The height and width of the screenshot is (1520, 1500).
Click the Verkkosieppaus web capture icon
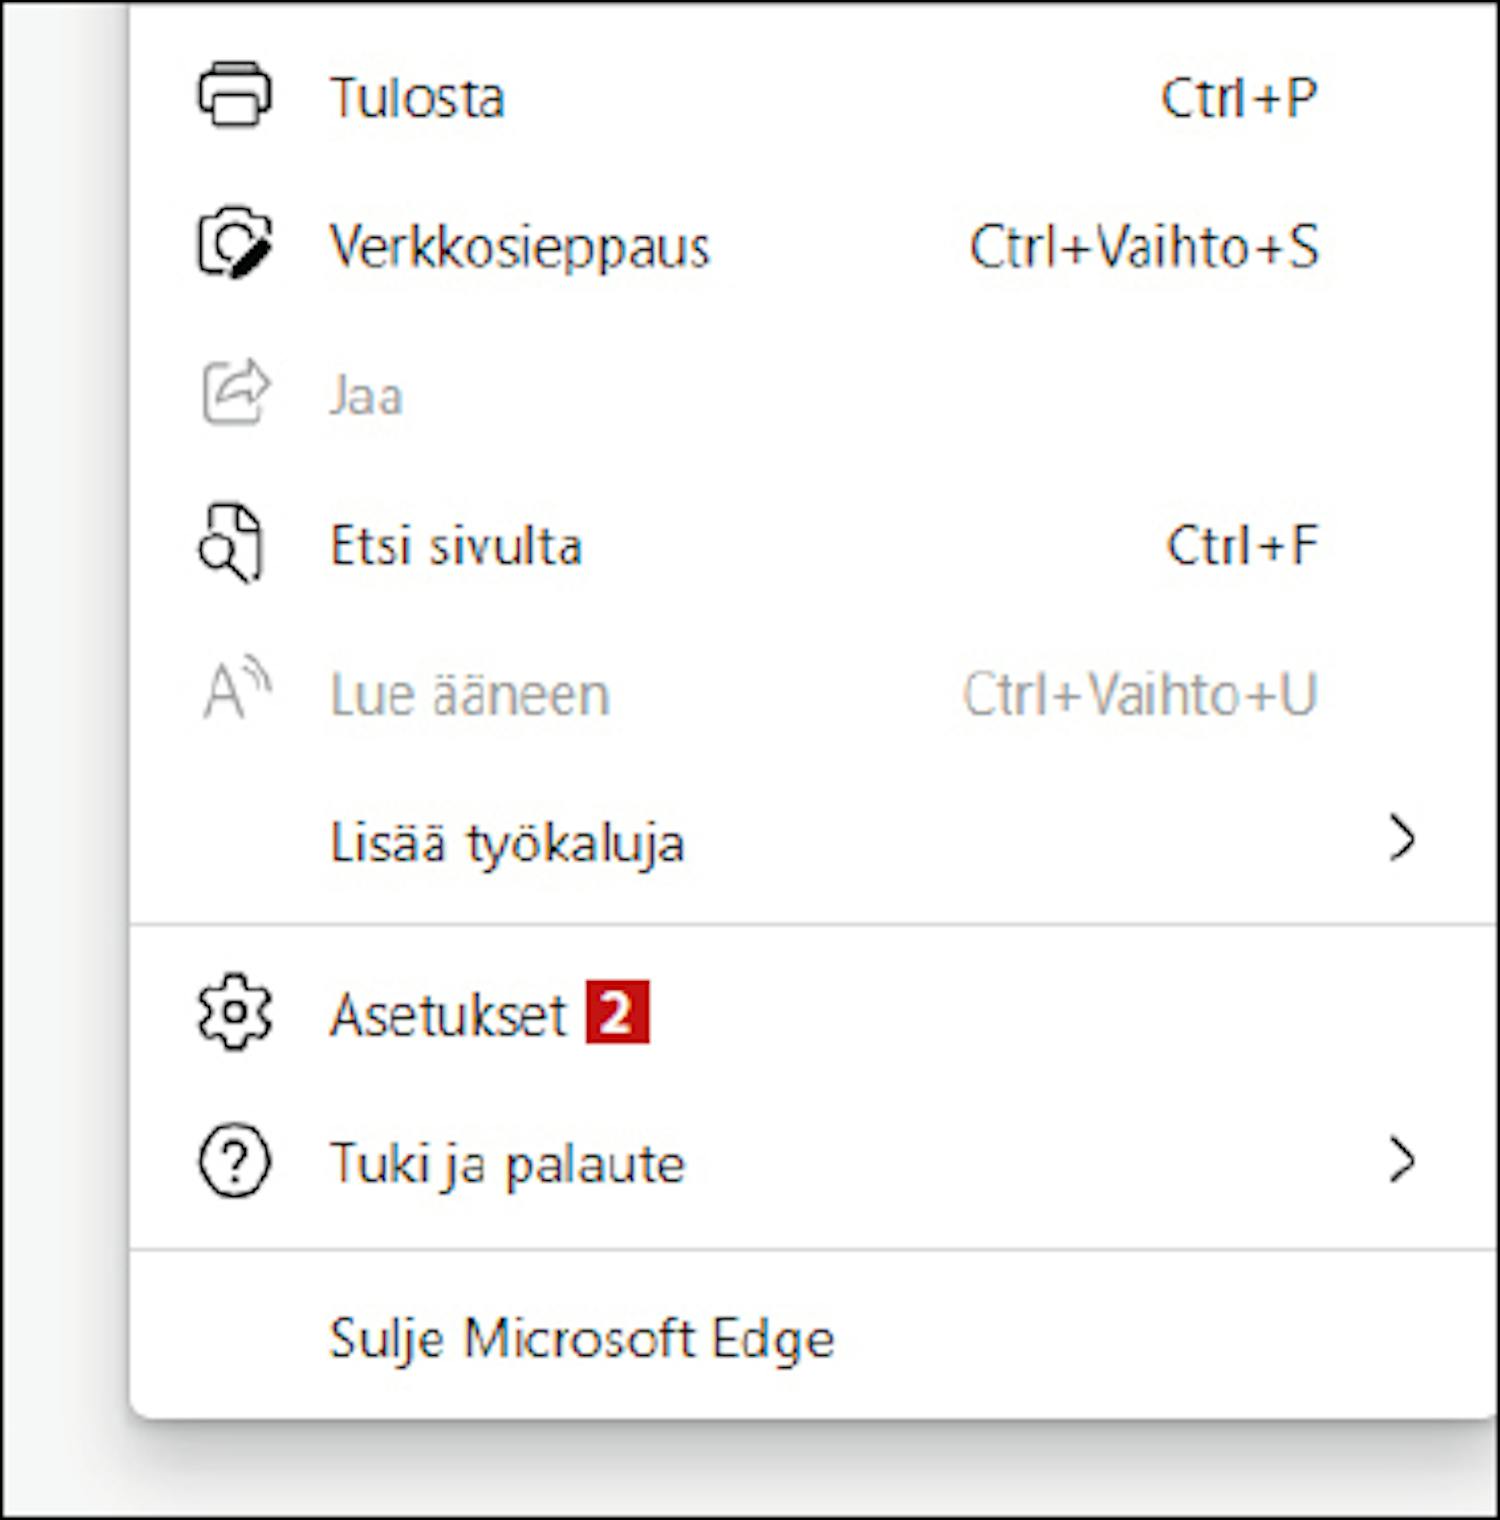click(234, 244)
